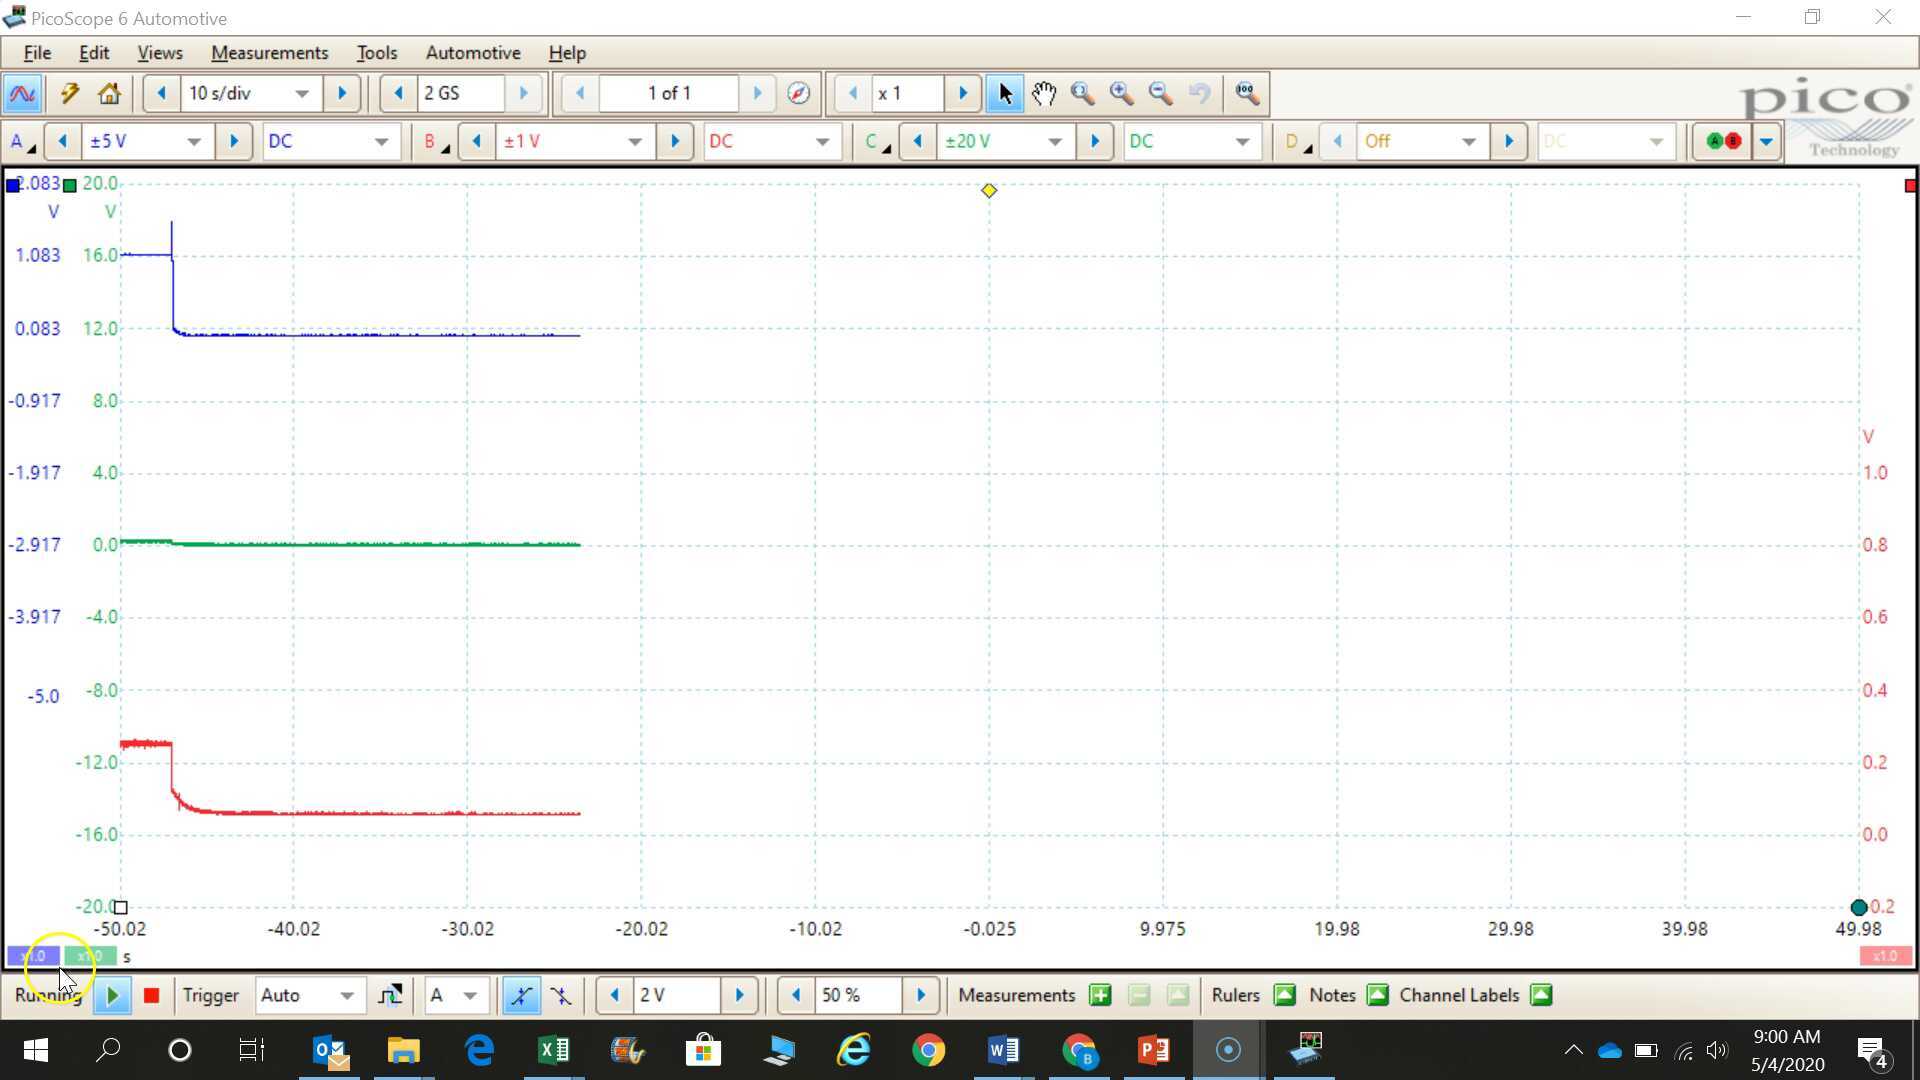Expand the Channel D Off range dropdown
Viewport: 1920px width, 1080px height.
tap(1421, 141)
